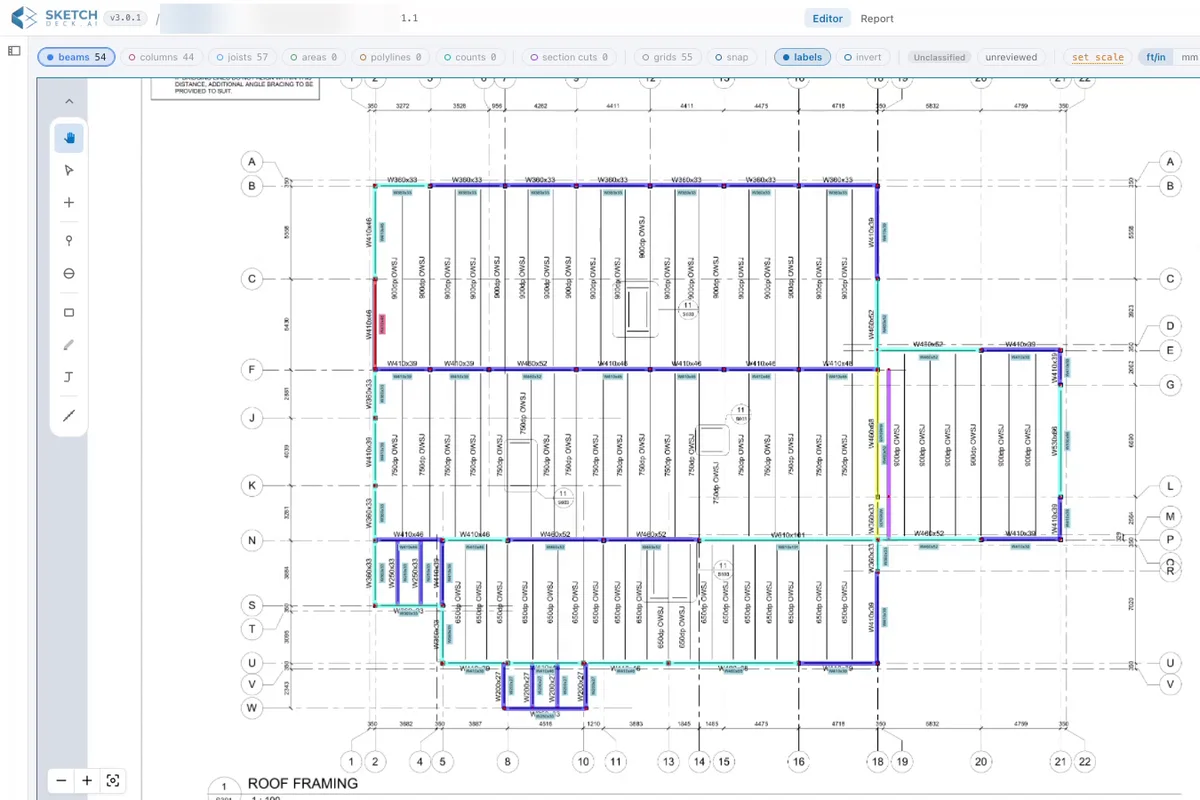Click the W460x68 beam label
Viewport: 1200px width, 800px height.
tap(871, 433)
